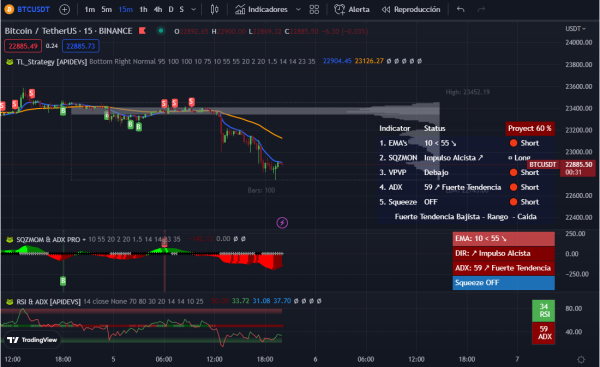
Task: Click the red sell price 22885.49
Action: 23,46
